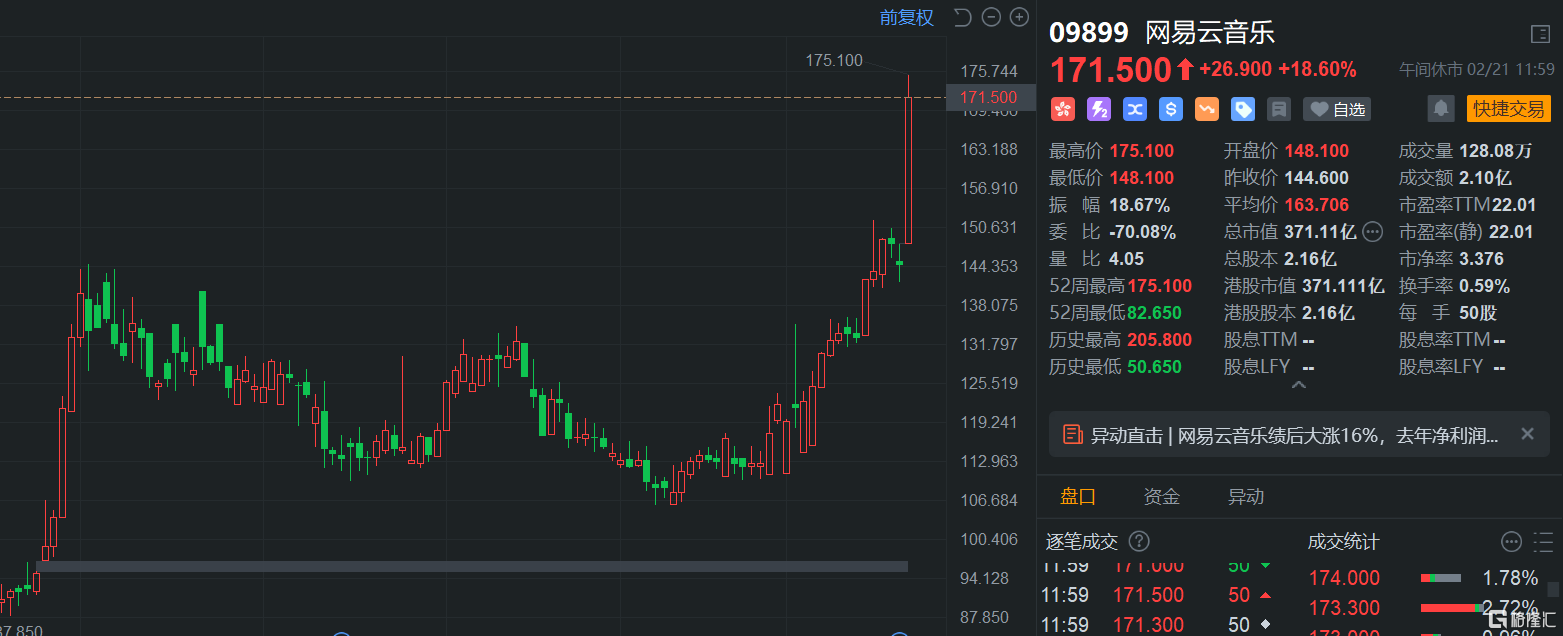The image size is (1563, 636).
Task: Open 快捷交易 quick trade
Action: [1508, 108]
